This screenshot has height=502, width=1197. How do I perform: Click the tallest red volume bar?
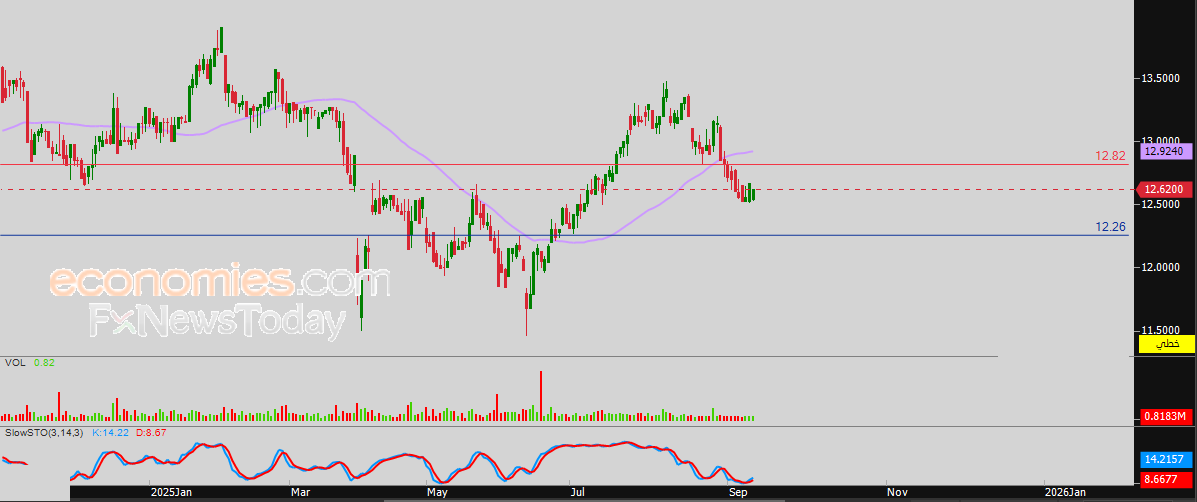click(540, 395)
